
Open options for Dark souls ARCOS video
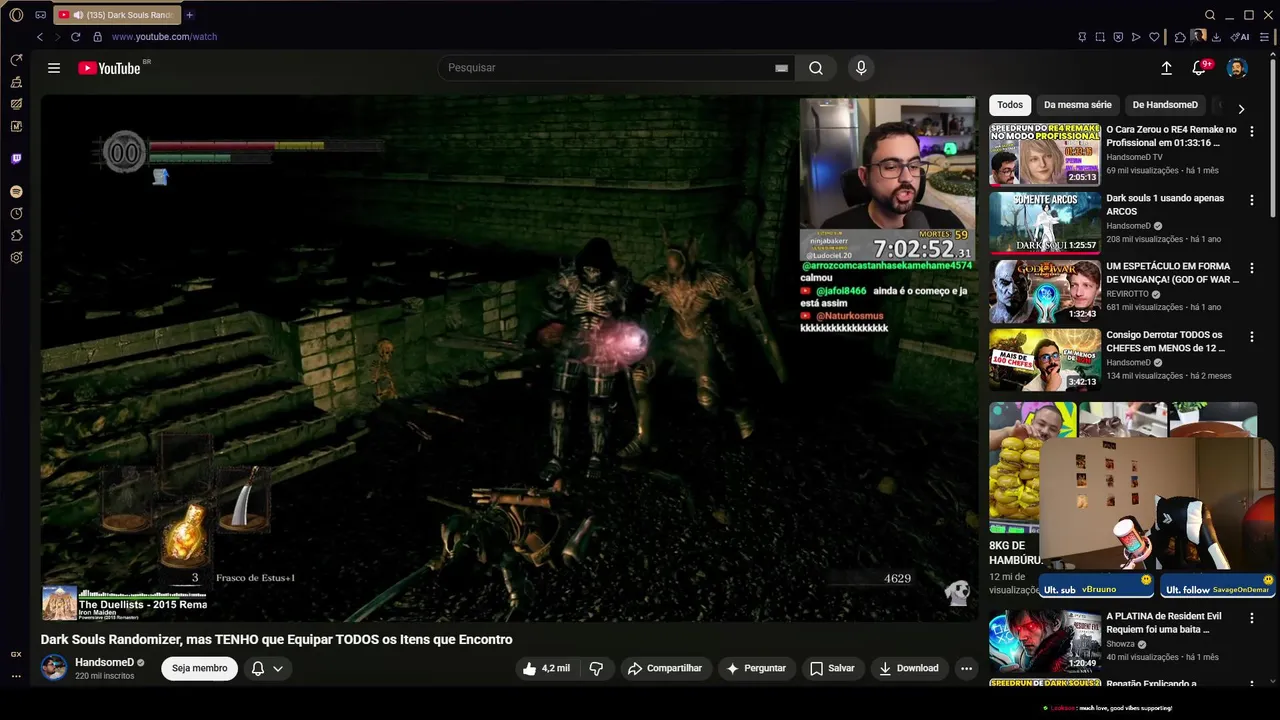(x=1252, y=200)
